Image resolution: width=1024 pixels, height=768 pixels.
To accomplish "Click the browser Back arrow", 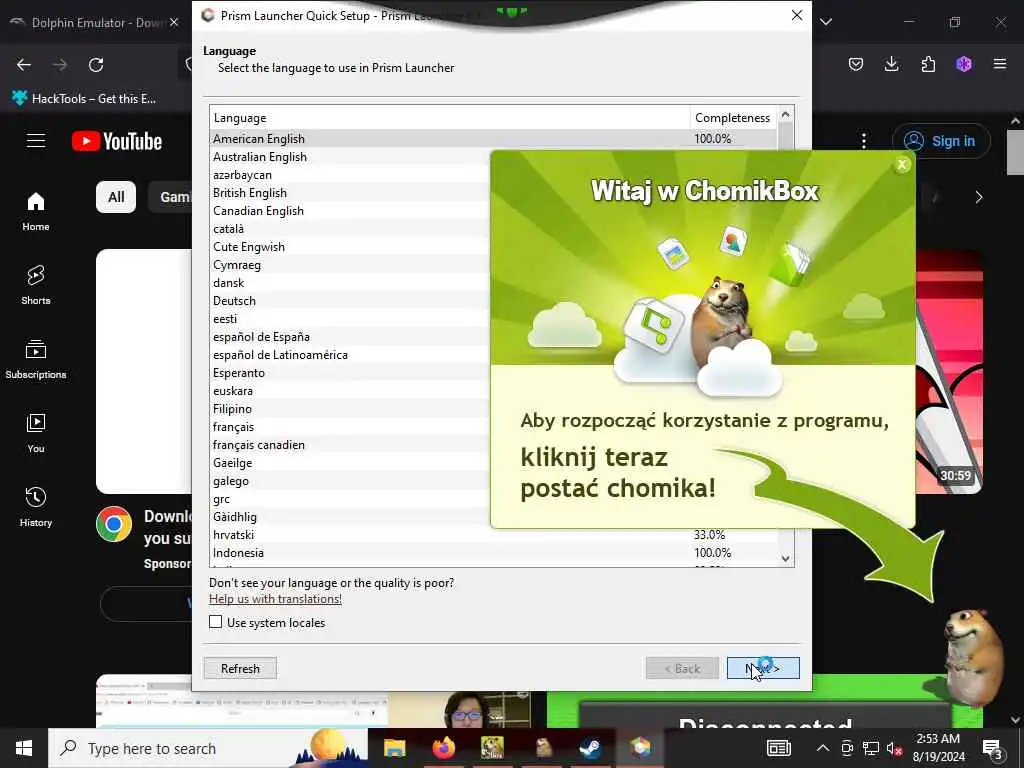I will [24, 65].
